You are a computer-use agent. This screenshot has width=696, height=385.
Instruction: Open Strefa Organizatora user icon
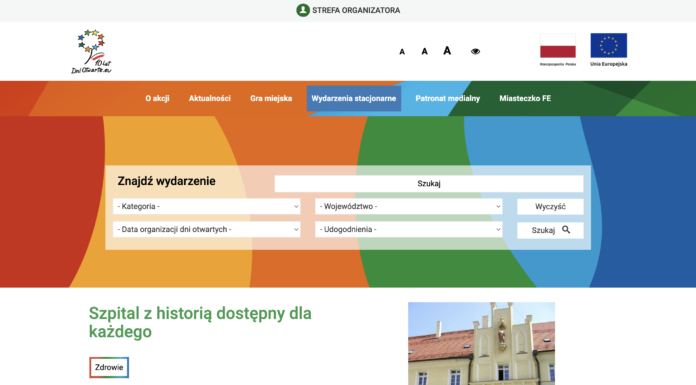(303, 10)
